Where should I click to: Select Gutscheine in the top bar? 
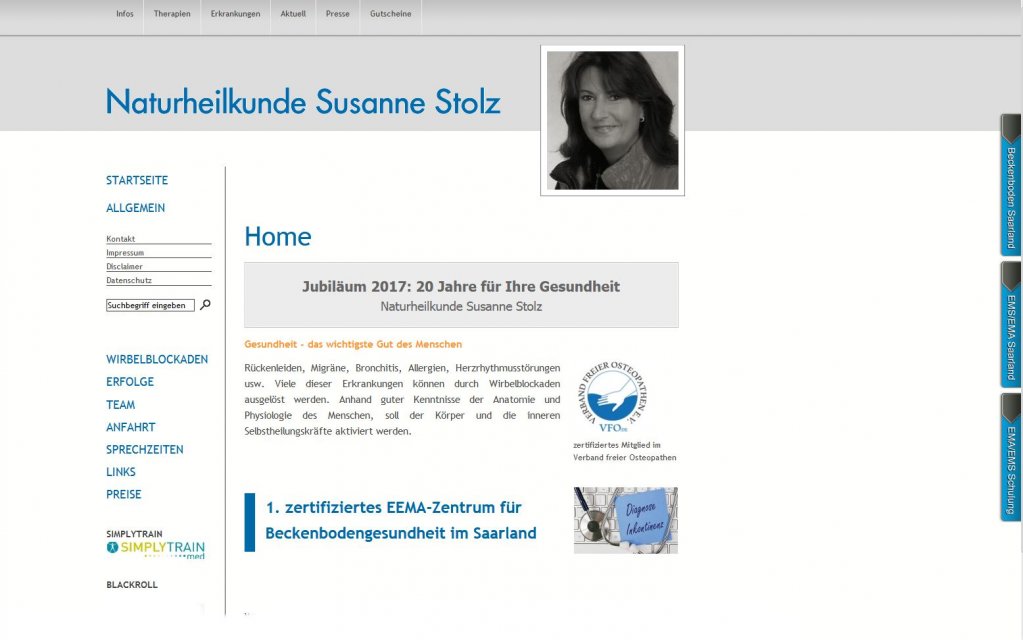390,14
